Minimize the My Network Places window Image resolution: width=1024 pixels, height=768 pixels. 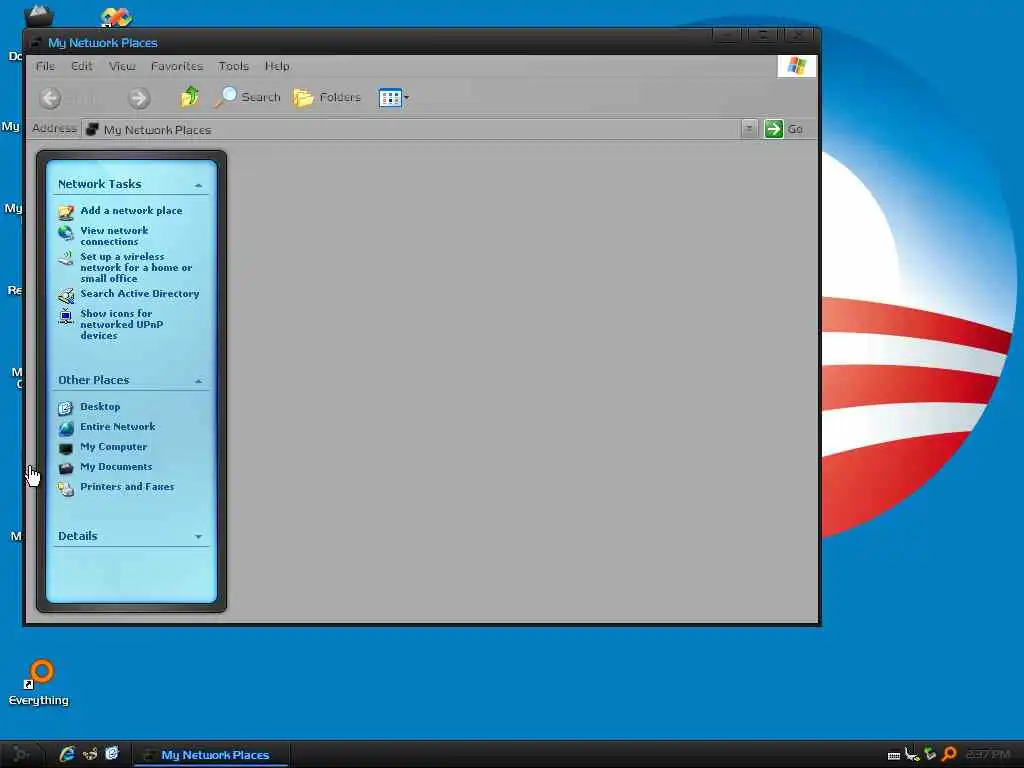coord(727,35)
